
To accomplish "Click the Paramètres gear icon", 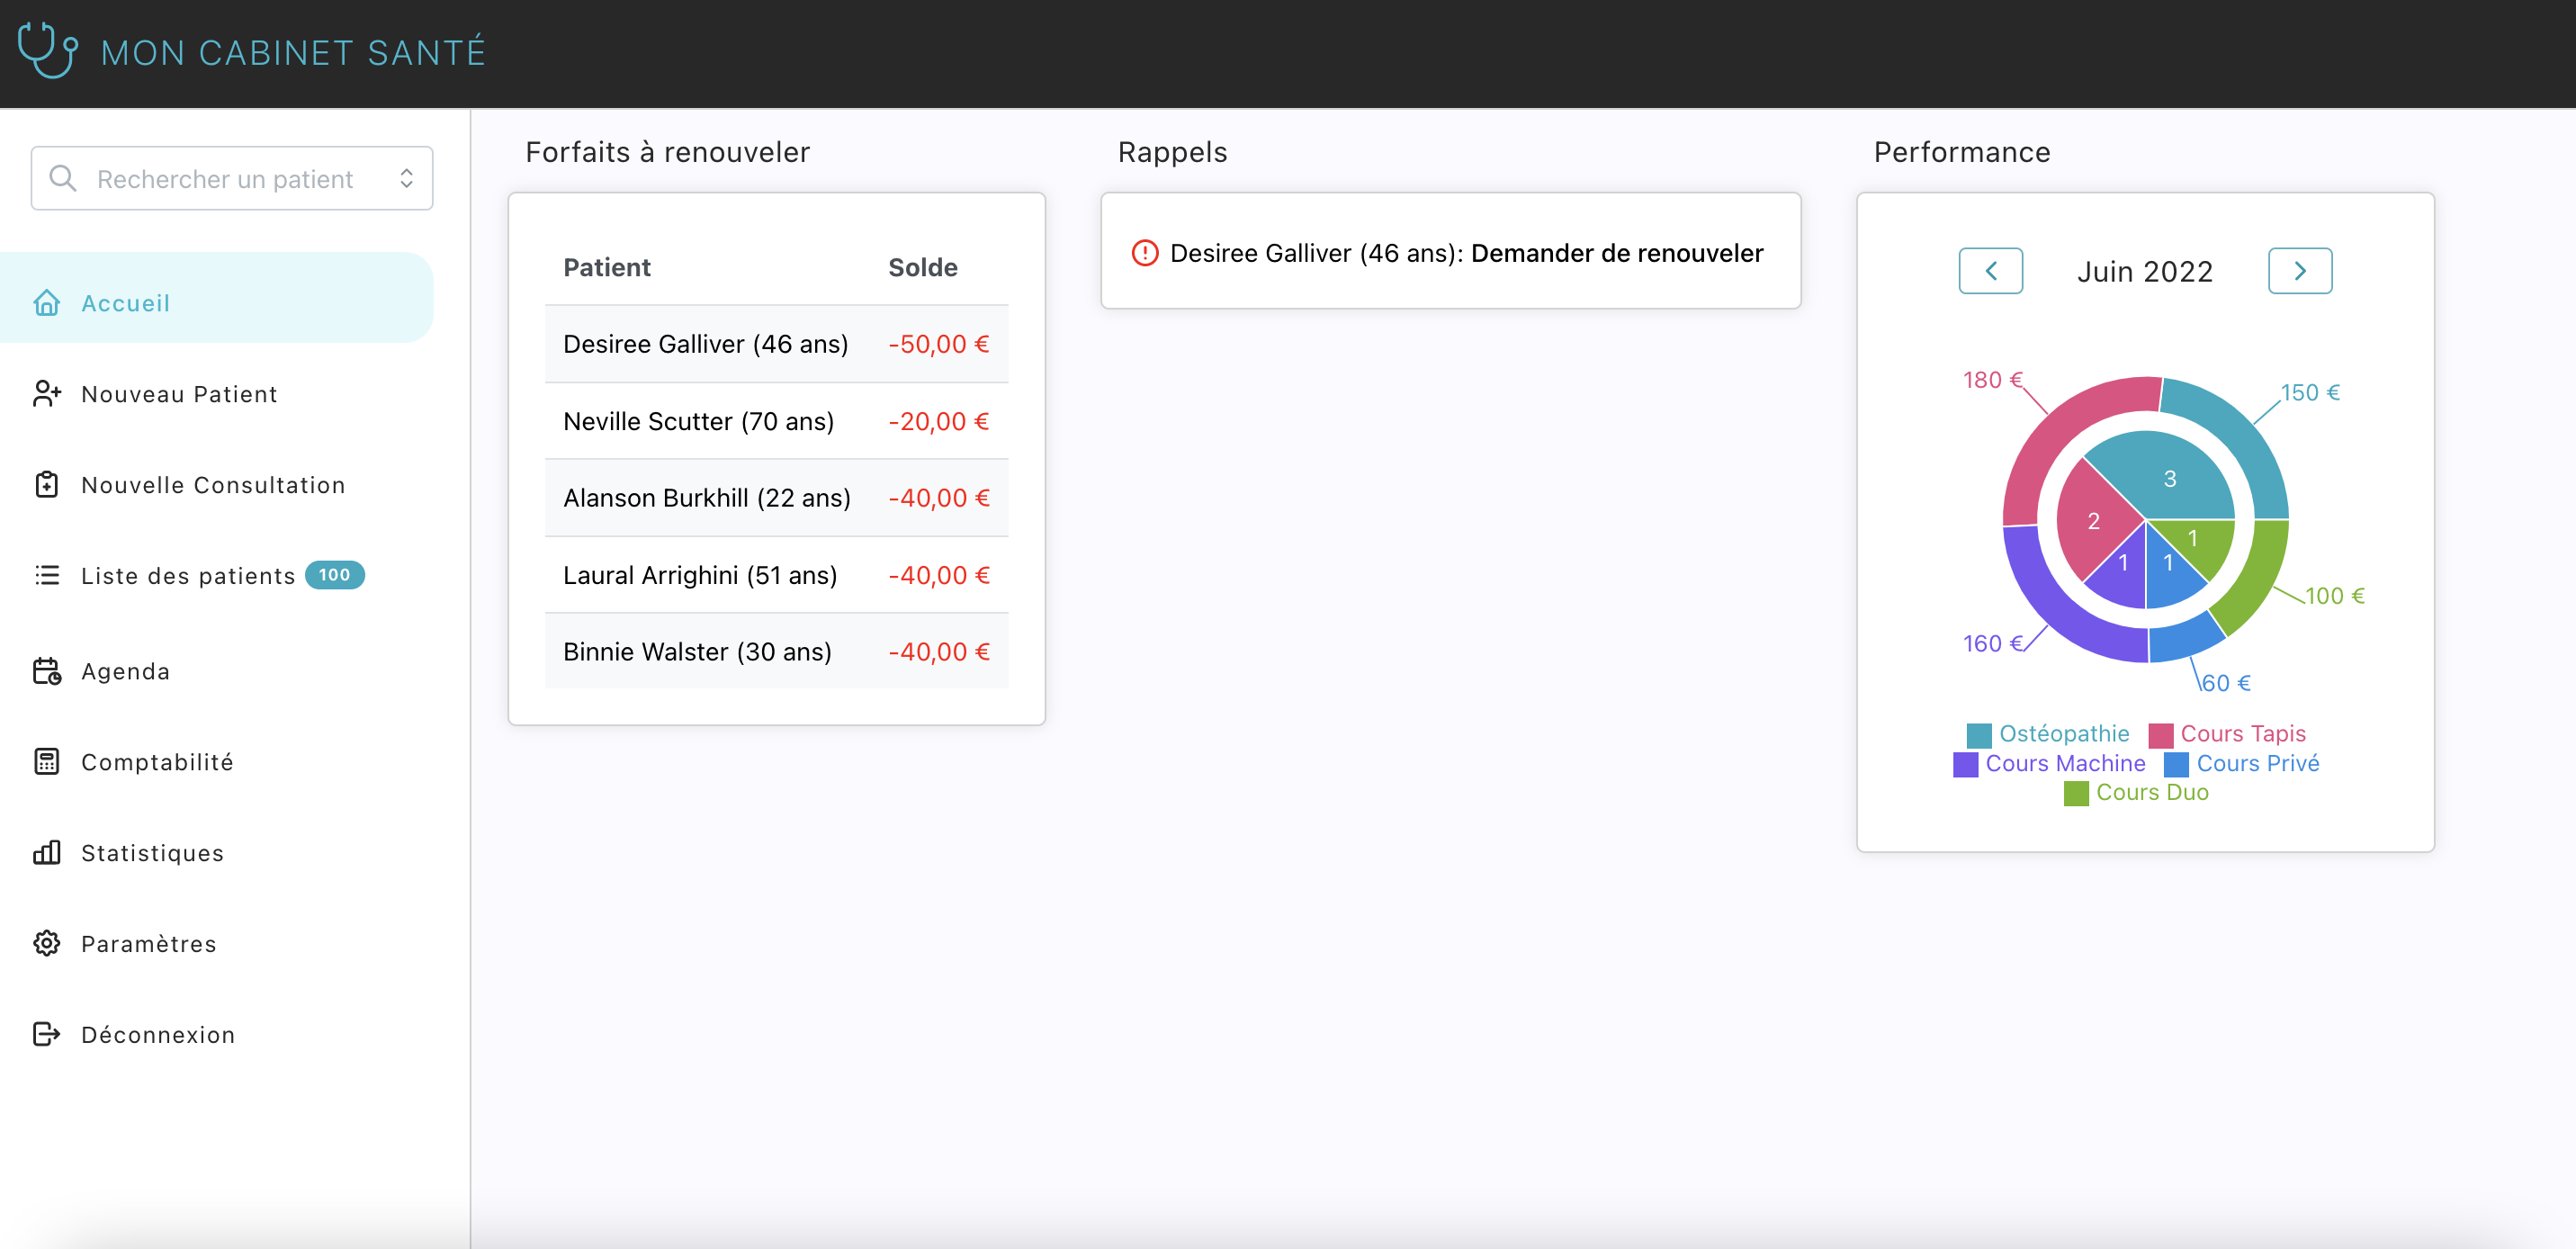I will (47, 944).
